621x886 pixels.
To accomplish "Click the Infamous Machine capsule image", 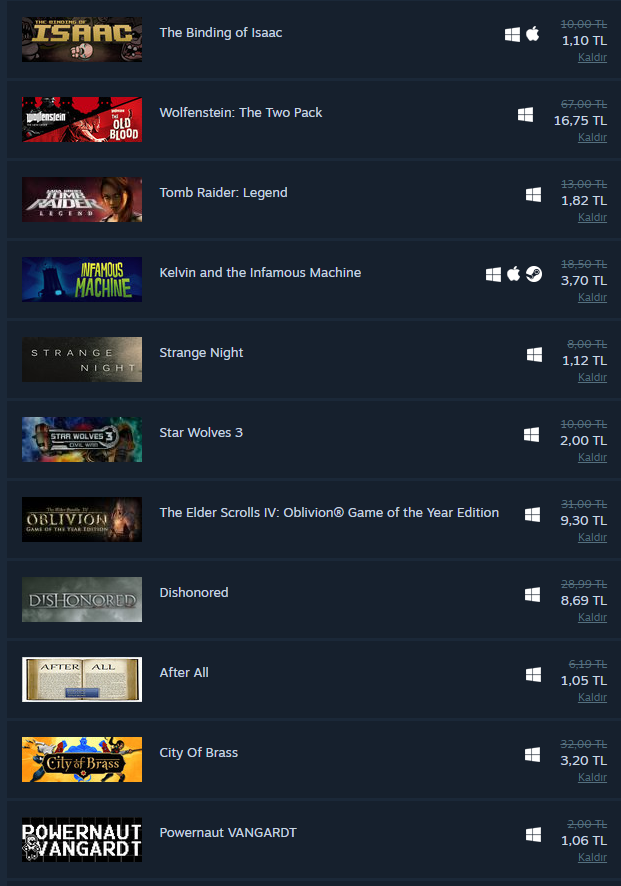I will click(82, 280).
